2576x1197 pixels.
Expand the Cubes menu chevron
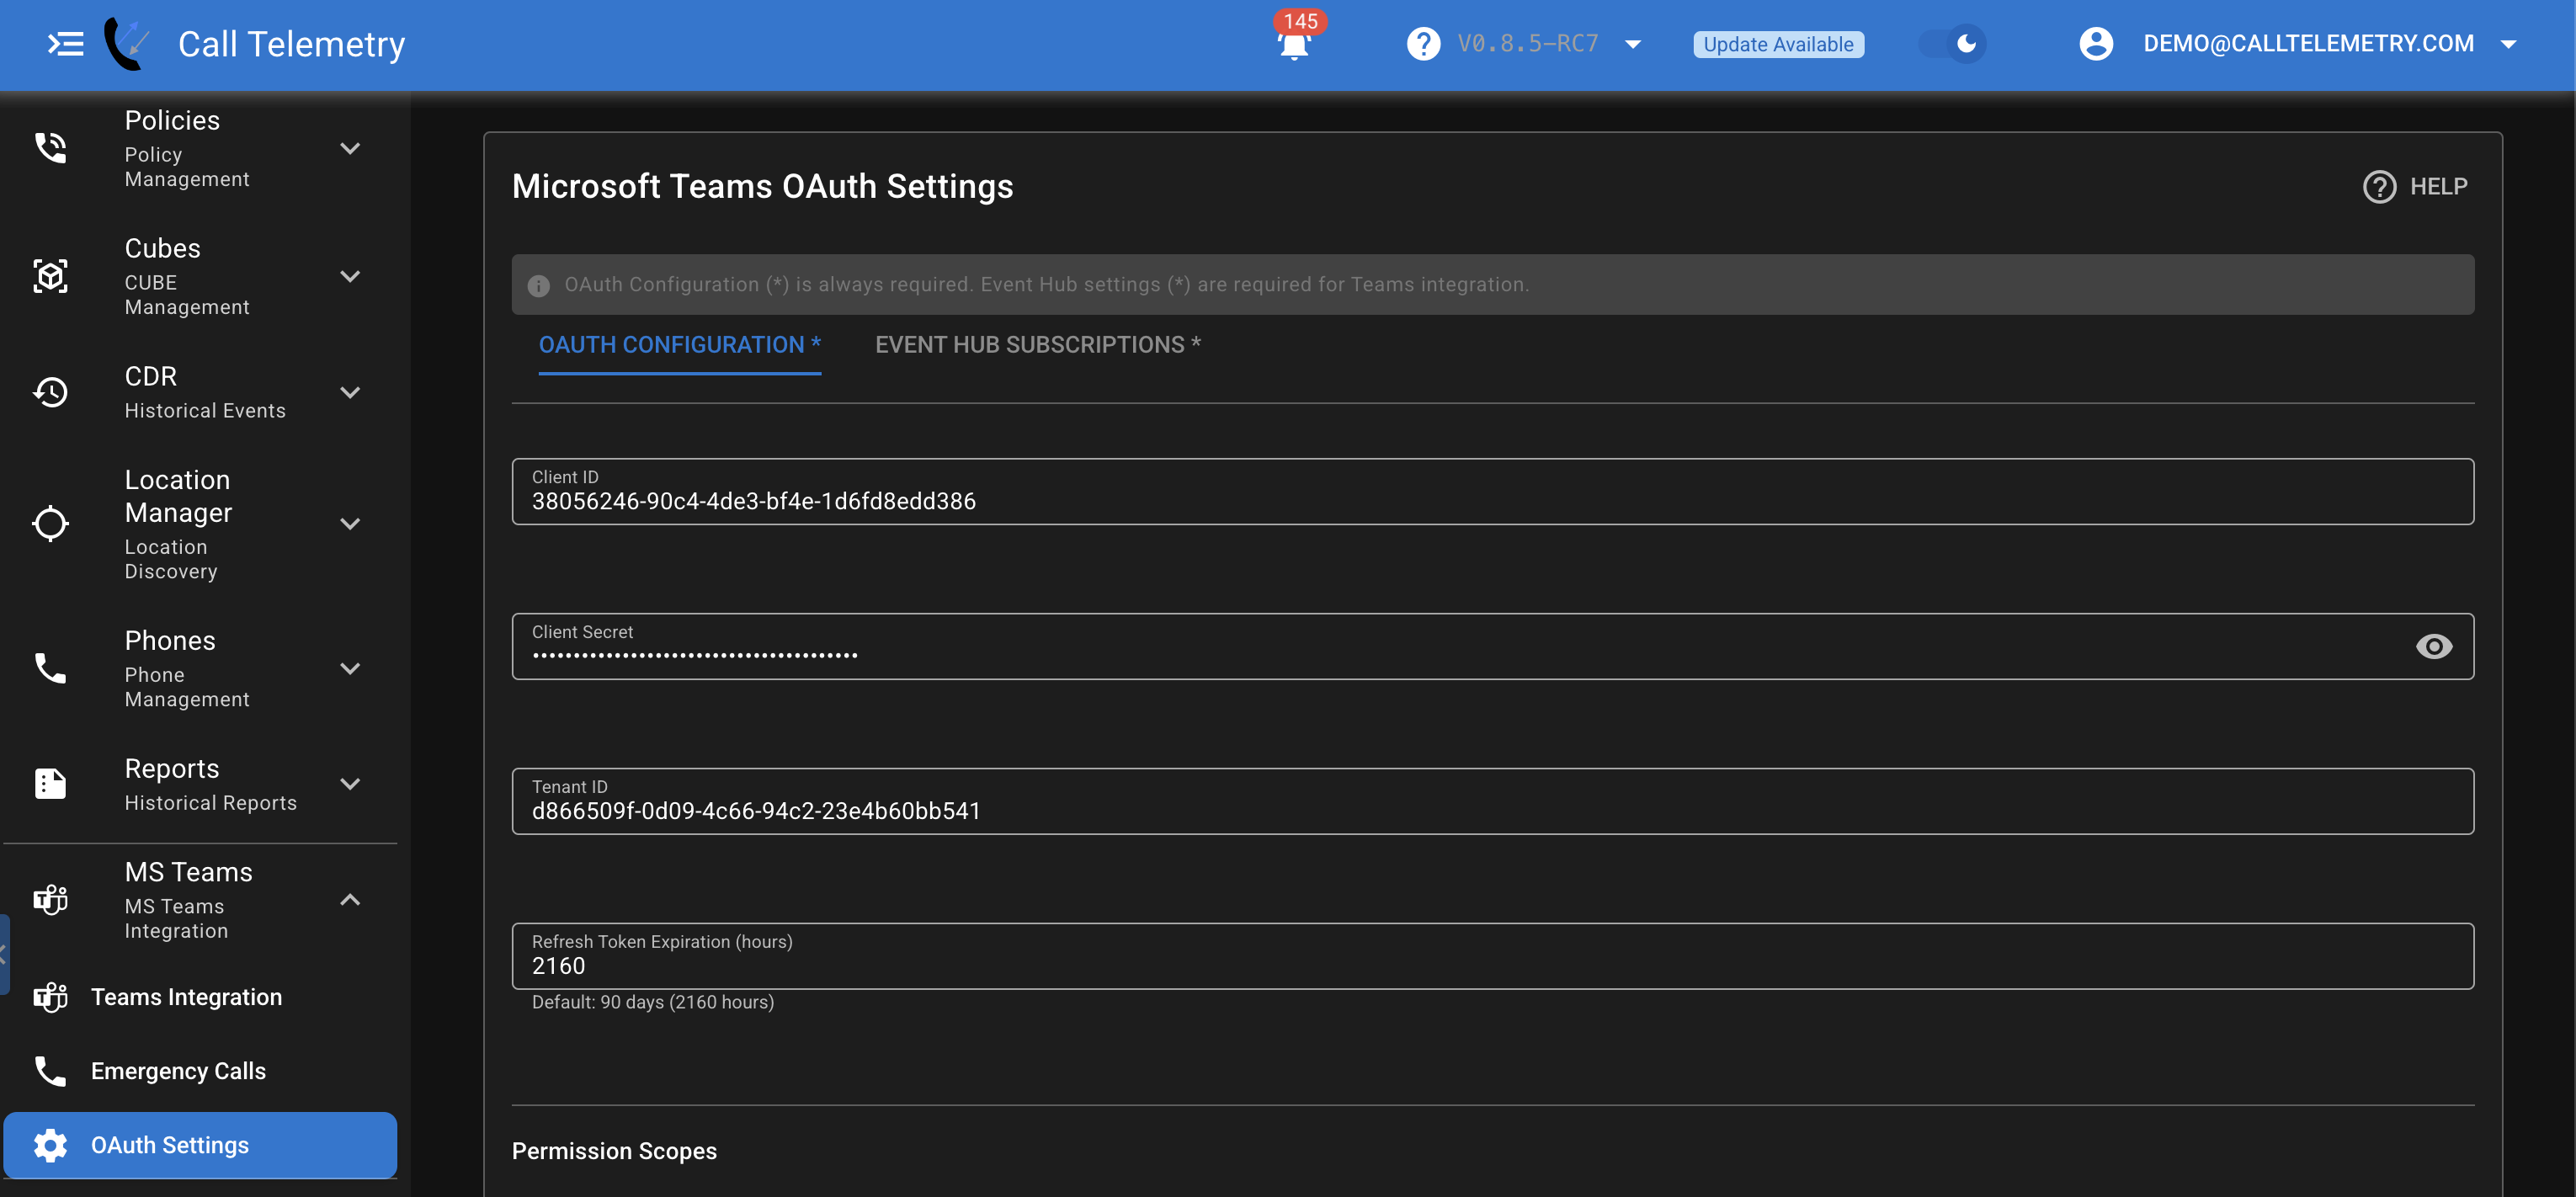pyautogui.click(x=350, y=276)
